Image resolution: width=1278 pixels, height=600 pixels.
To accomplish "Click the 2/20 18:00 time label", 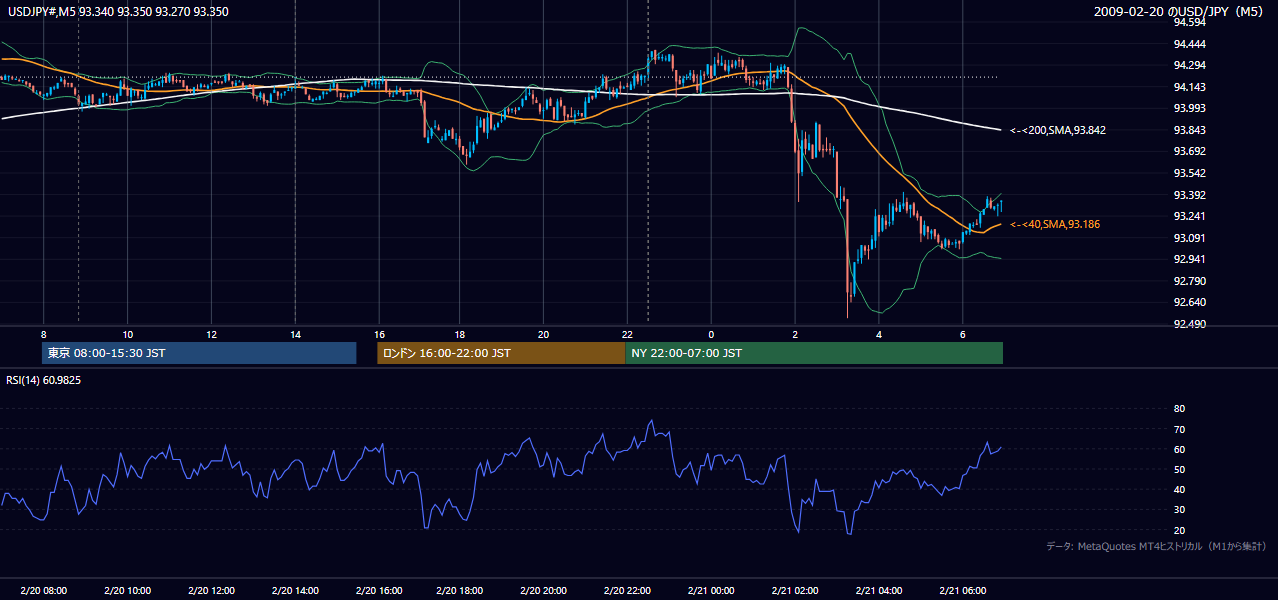I will pos(461,591).
